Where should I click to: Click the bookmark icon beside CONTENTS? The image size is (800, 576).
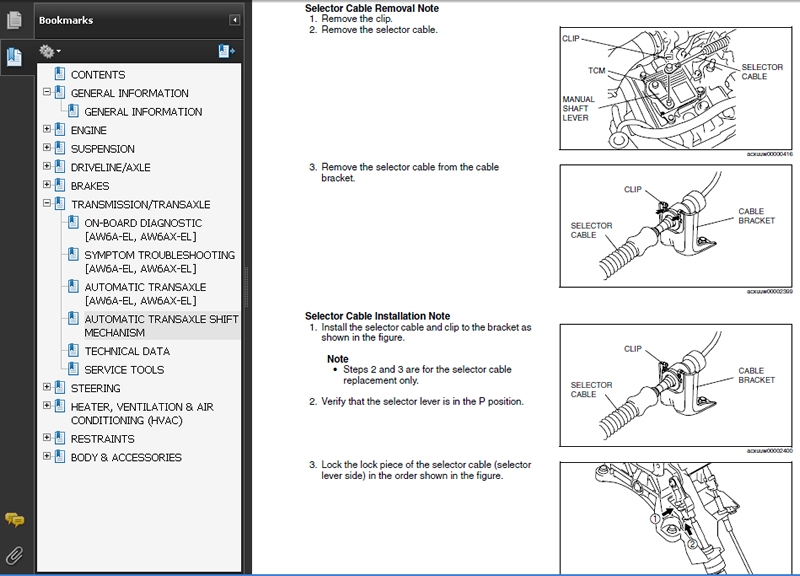point(60,74)
